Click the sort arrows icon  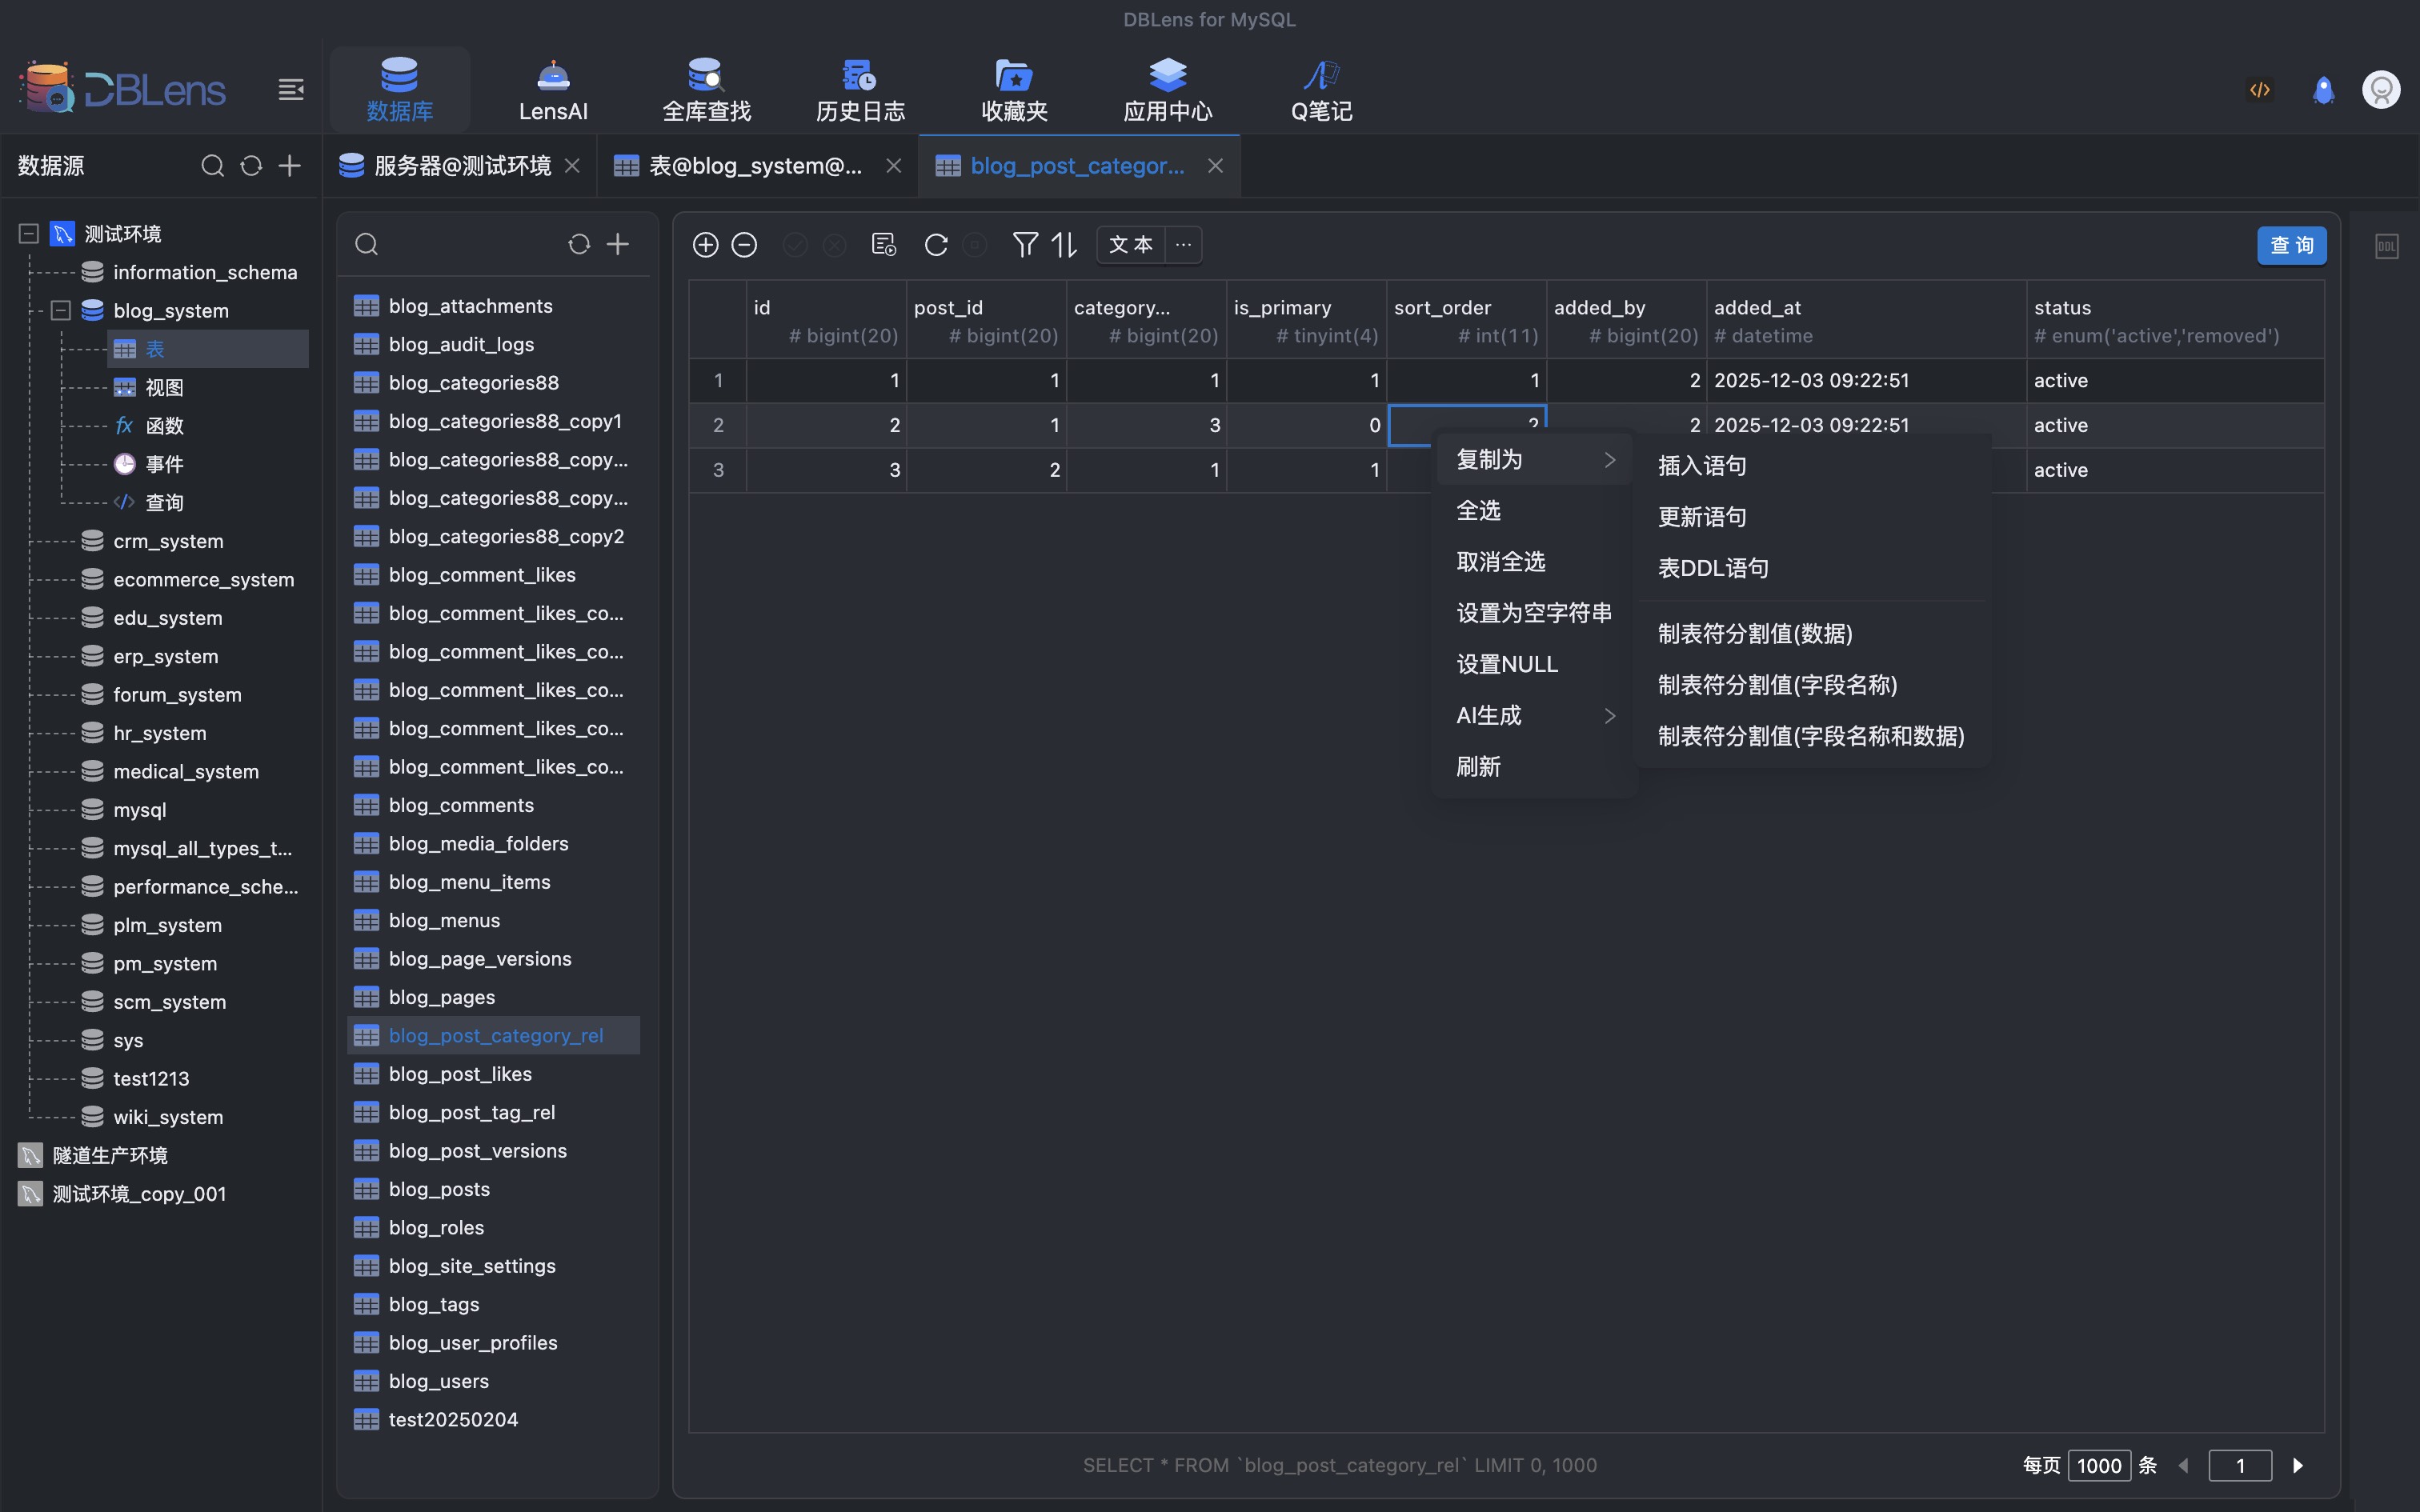coord(1064,245)
